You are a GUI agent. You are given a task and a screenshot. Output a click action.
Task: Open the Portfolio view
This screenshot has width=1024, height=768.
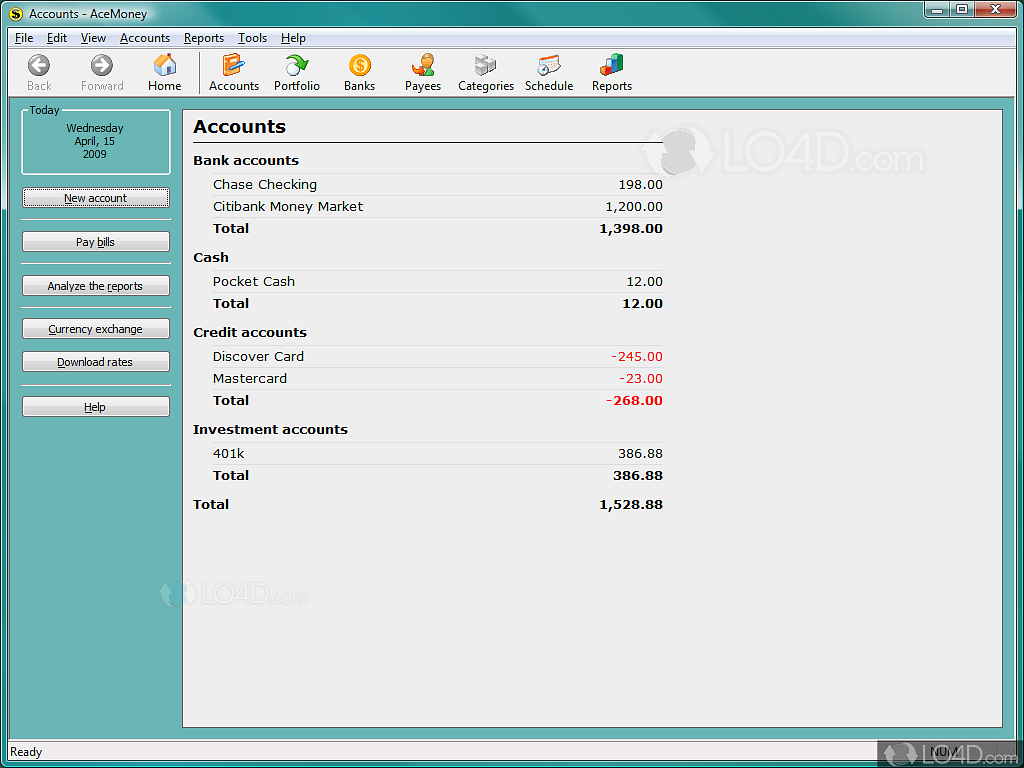(297, 72)
